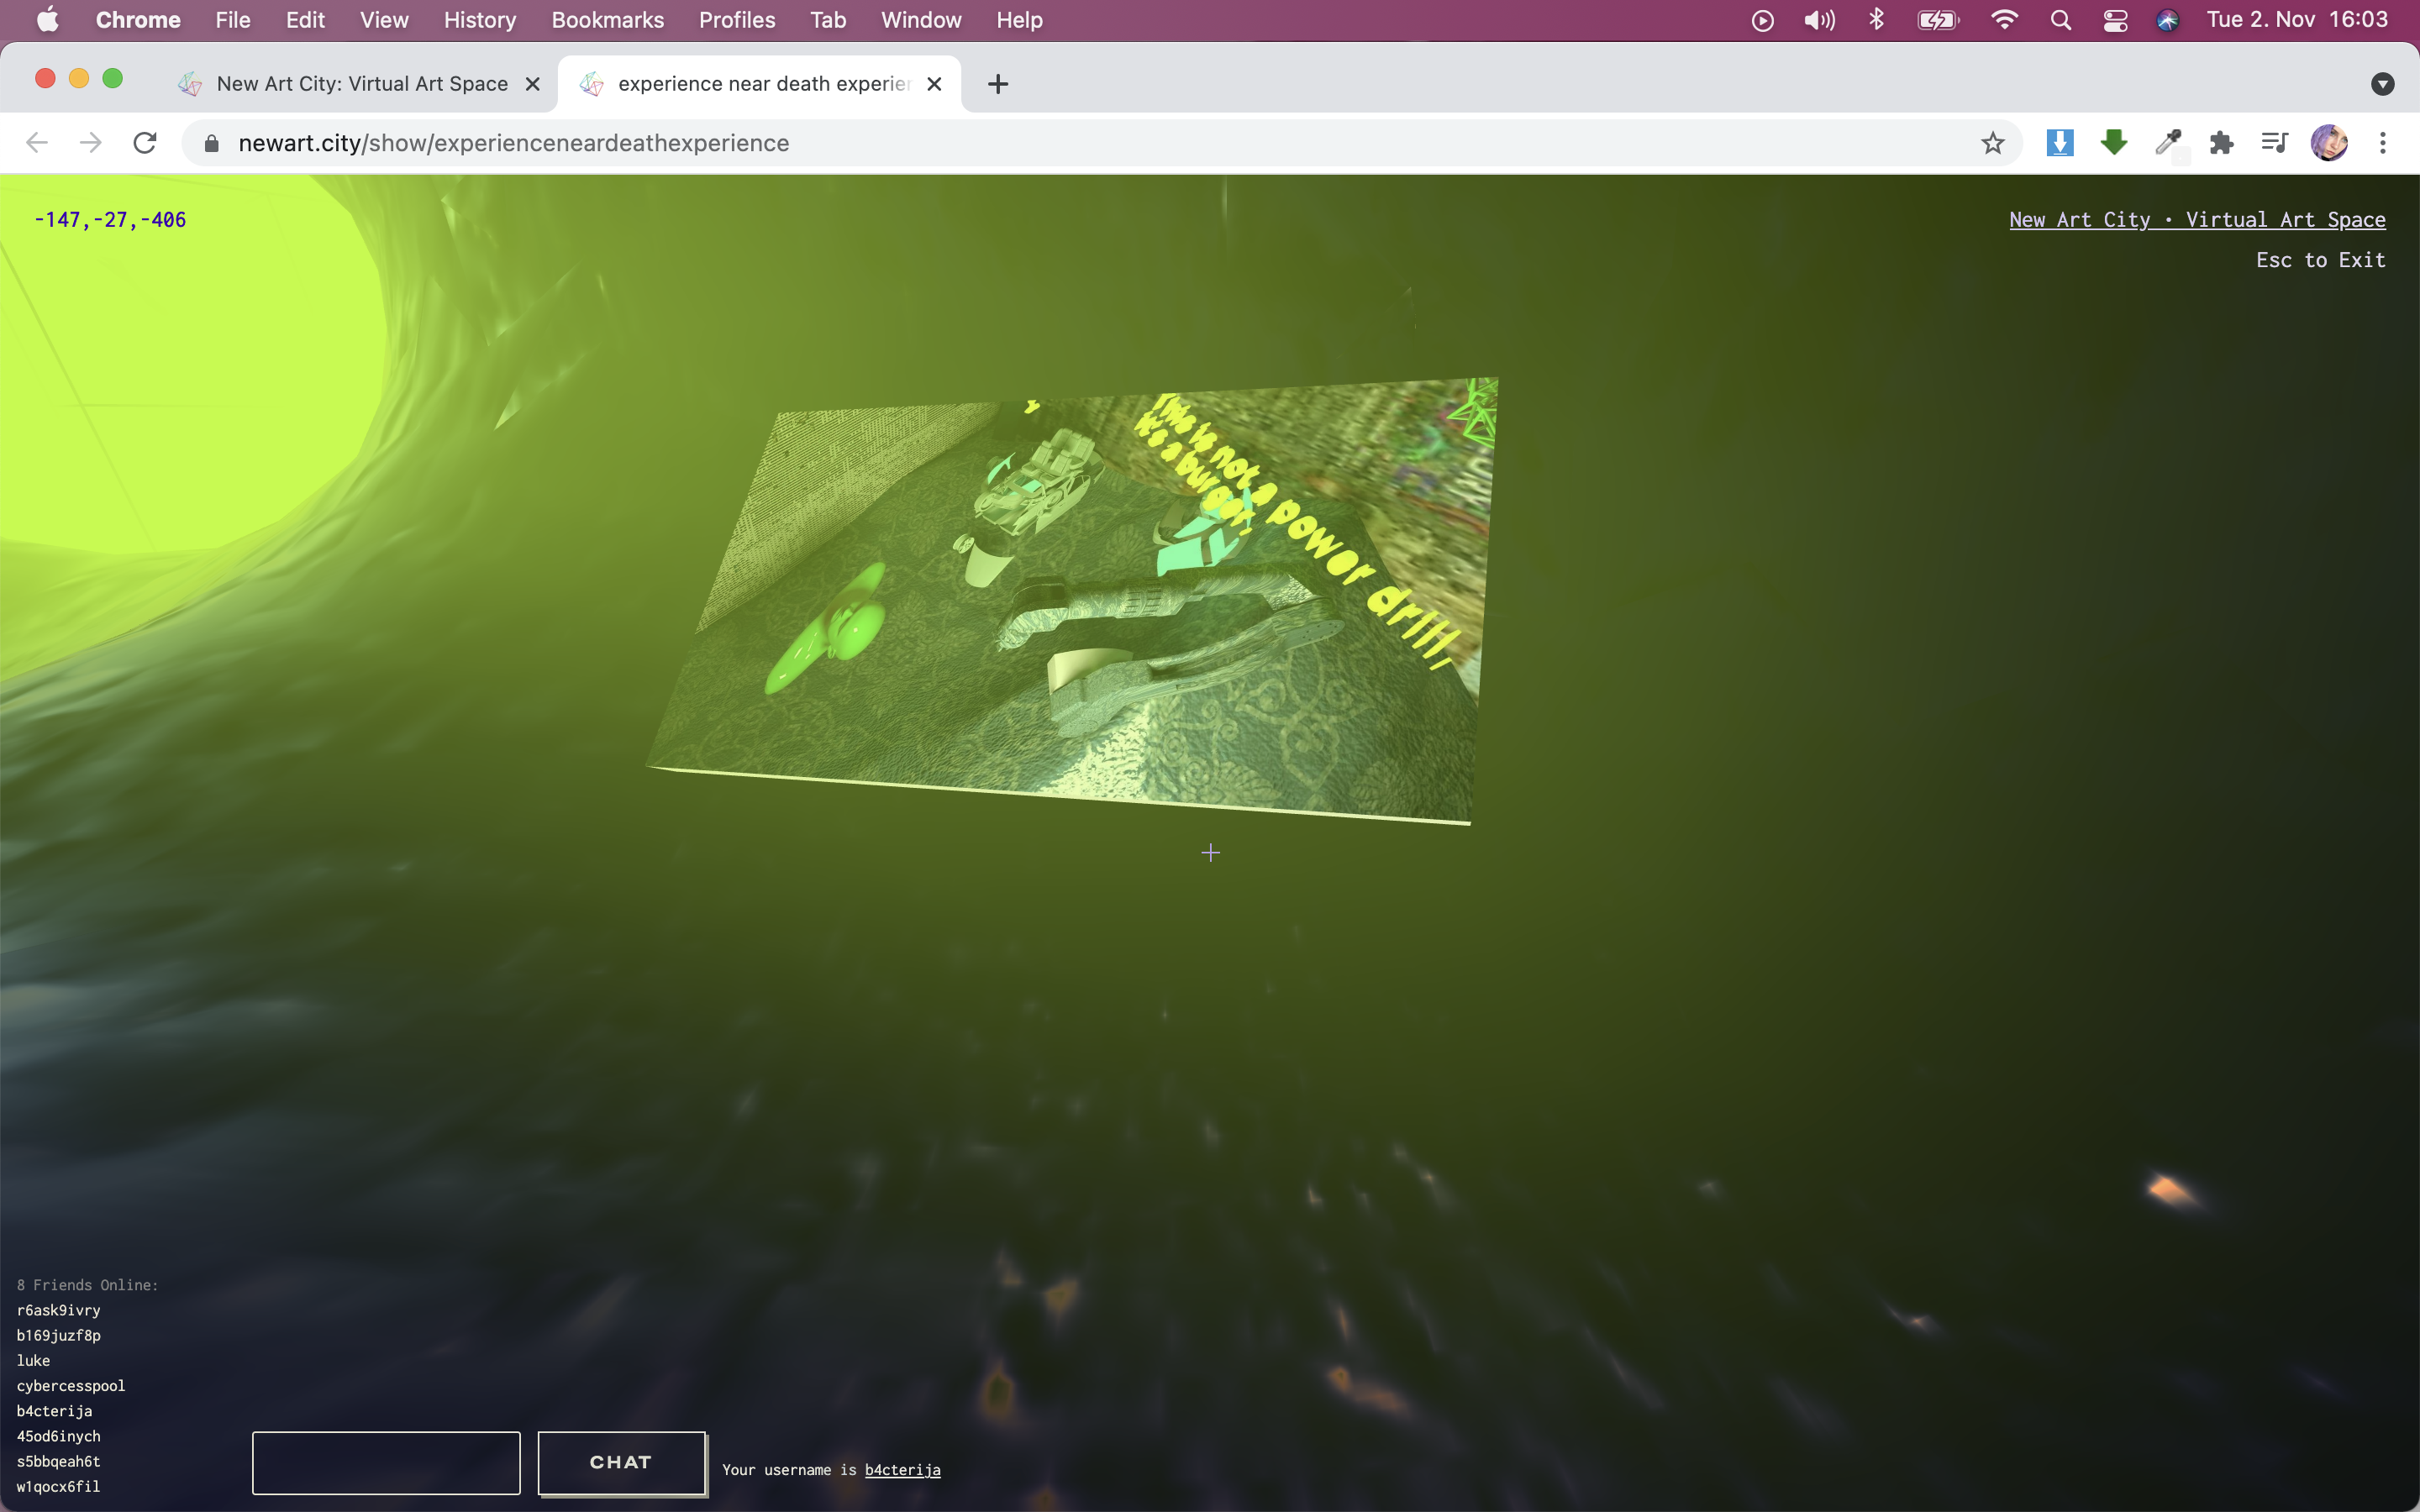Open Bluetooth status in menu bar

point(1876,20)
